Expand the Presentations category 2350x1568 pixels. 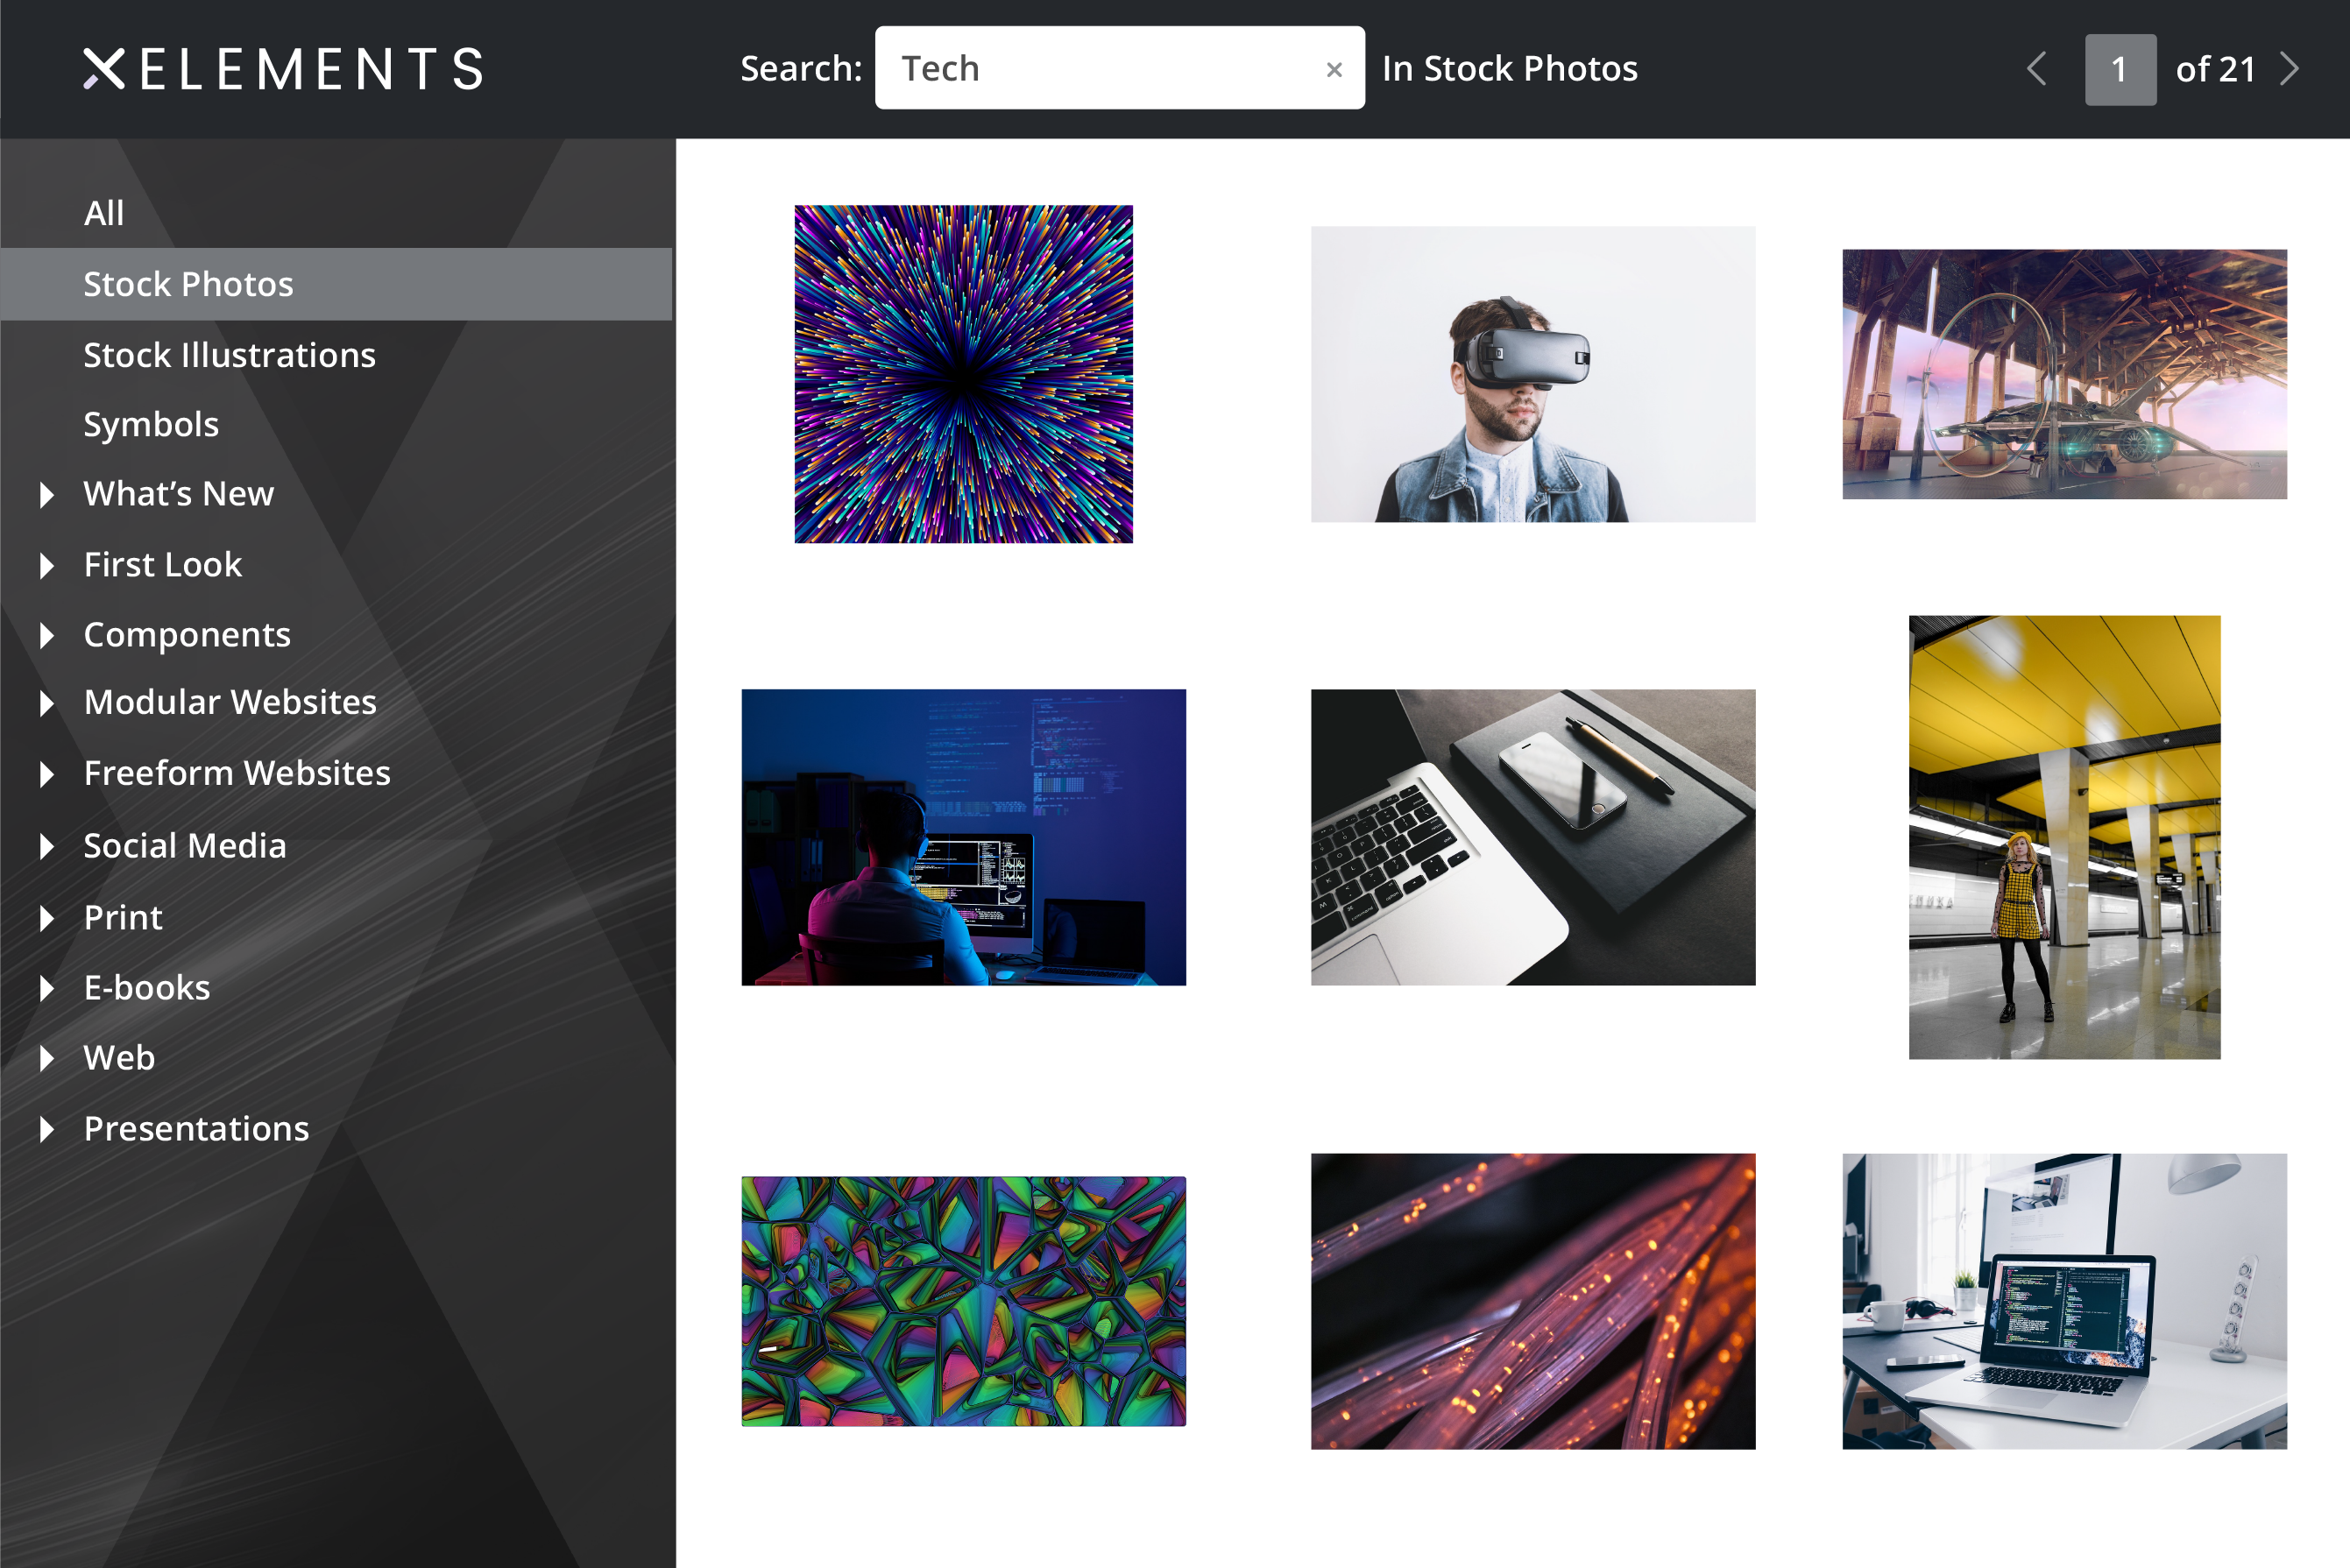[196, 1128]
